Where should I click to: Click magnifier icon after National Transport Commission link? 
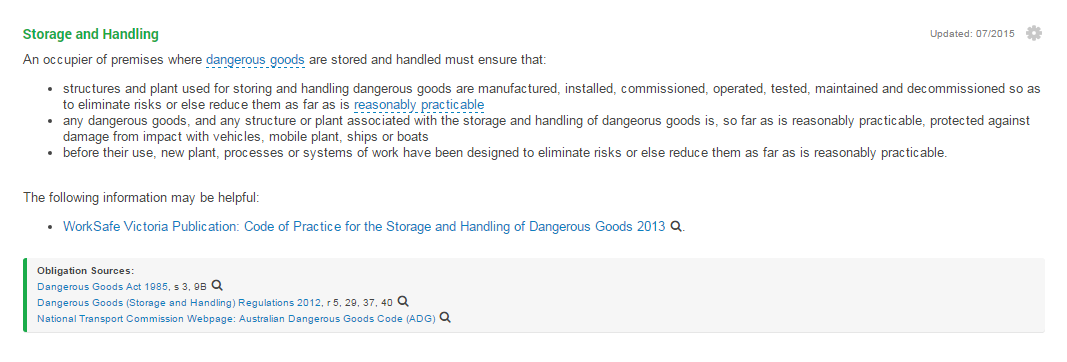(x=445, y=318)
